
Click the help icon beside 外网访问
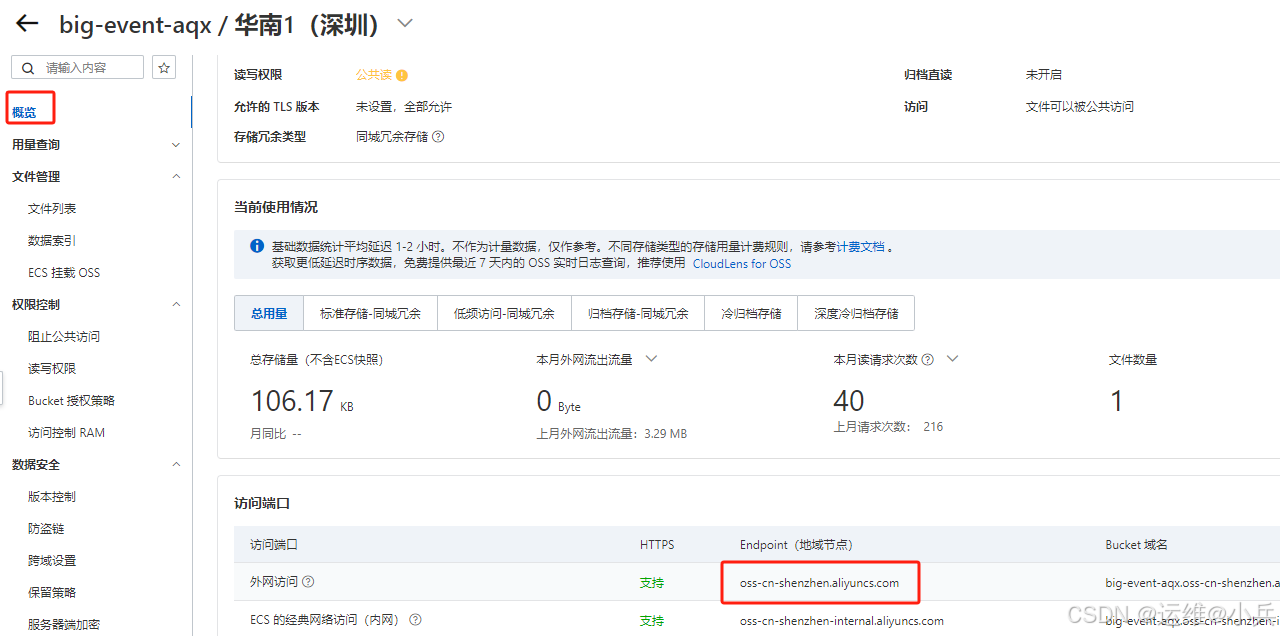[308, 582]
